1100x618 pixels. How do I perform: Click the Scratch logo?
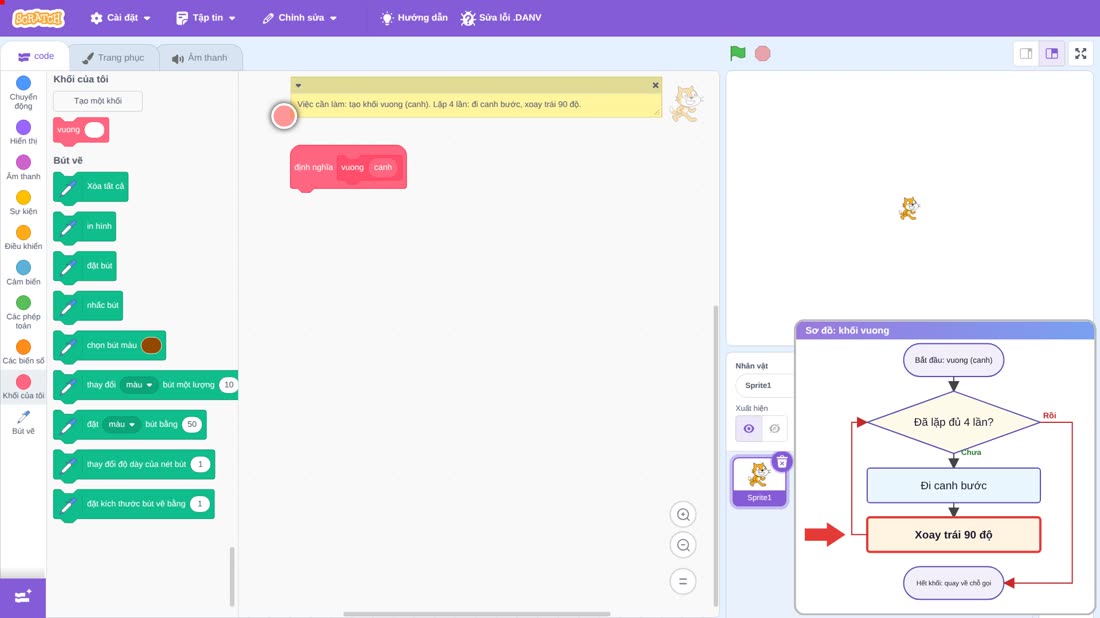38,18
